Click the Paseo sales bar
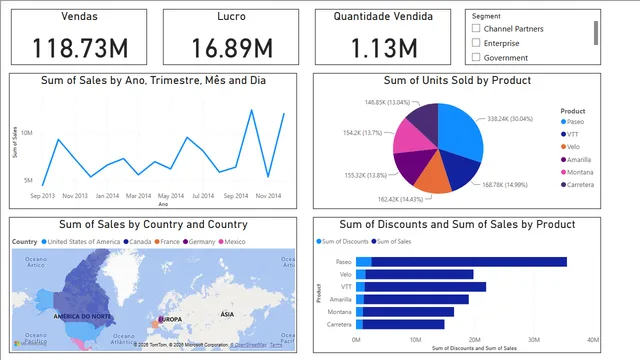Screen dimensions: 640x360 469,262
